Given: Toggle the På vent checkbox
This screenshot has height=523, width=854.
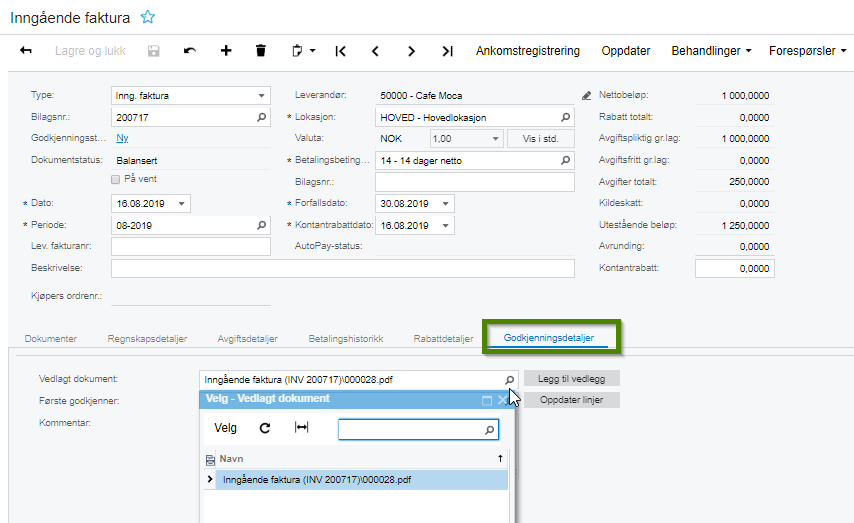Looking at the screenshot, I should coord(117,180).
